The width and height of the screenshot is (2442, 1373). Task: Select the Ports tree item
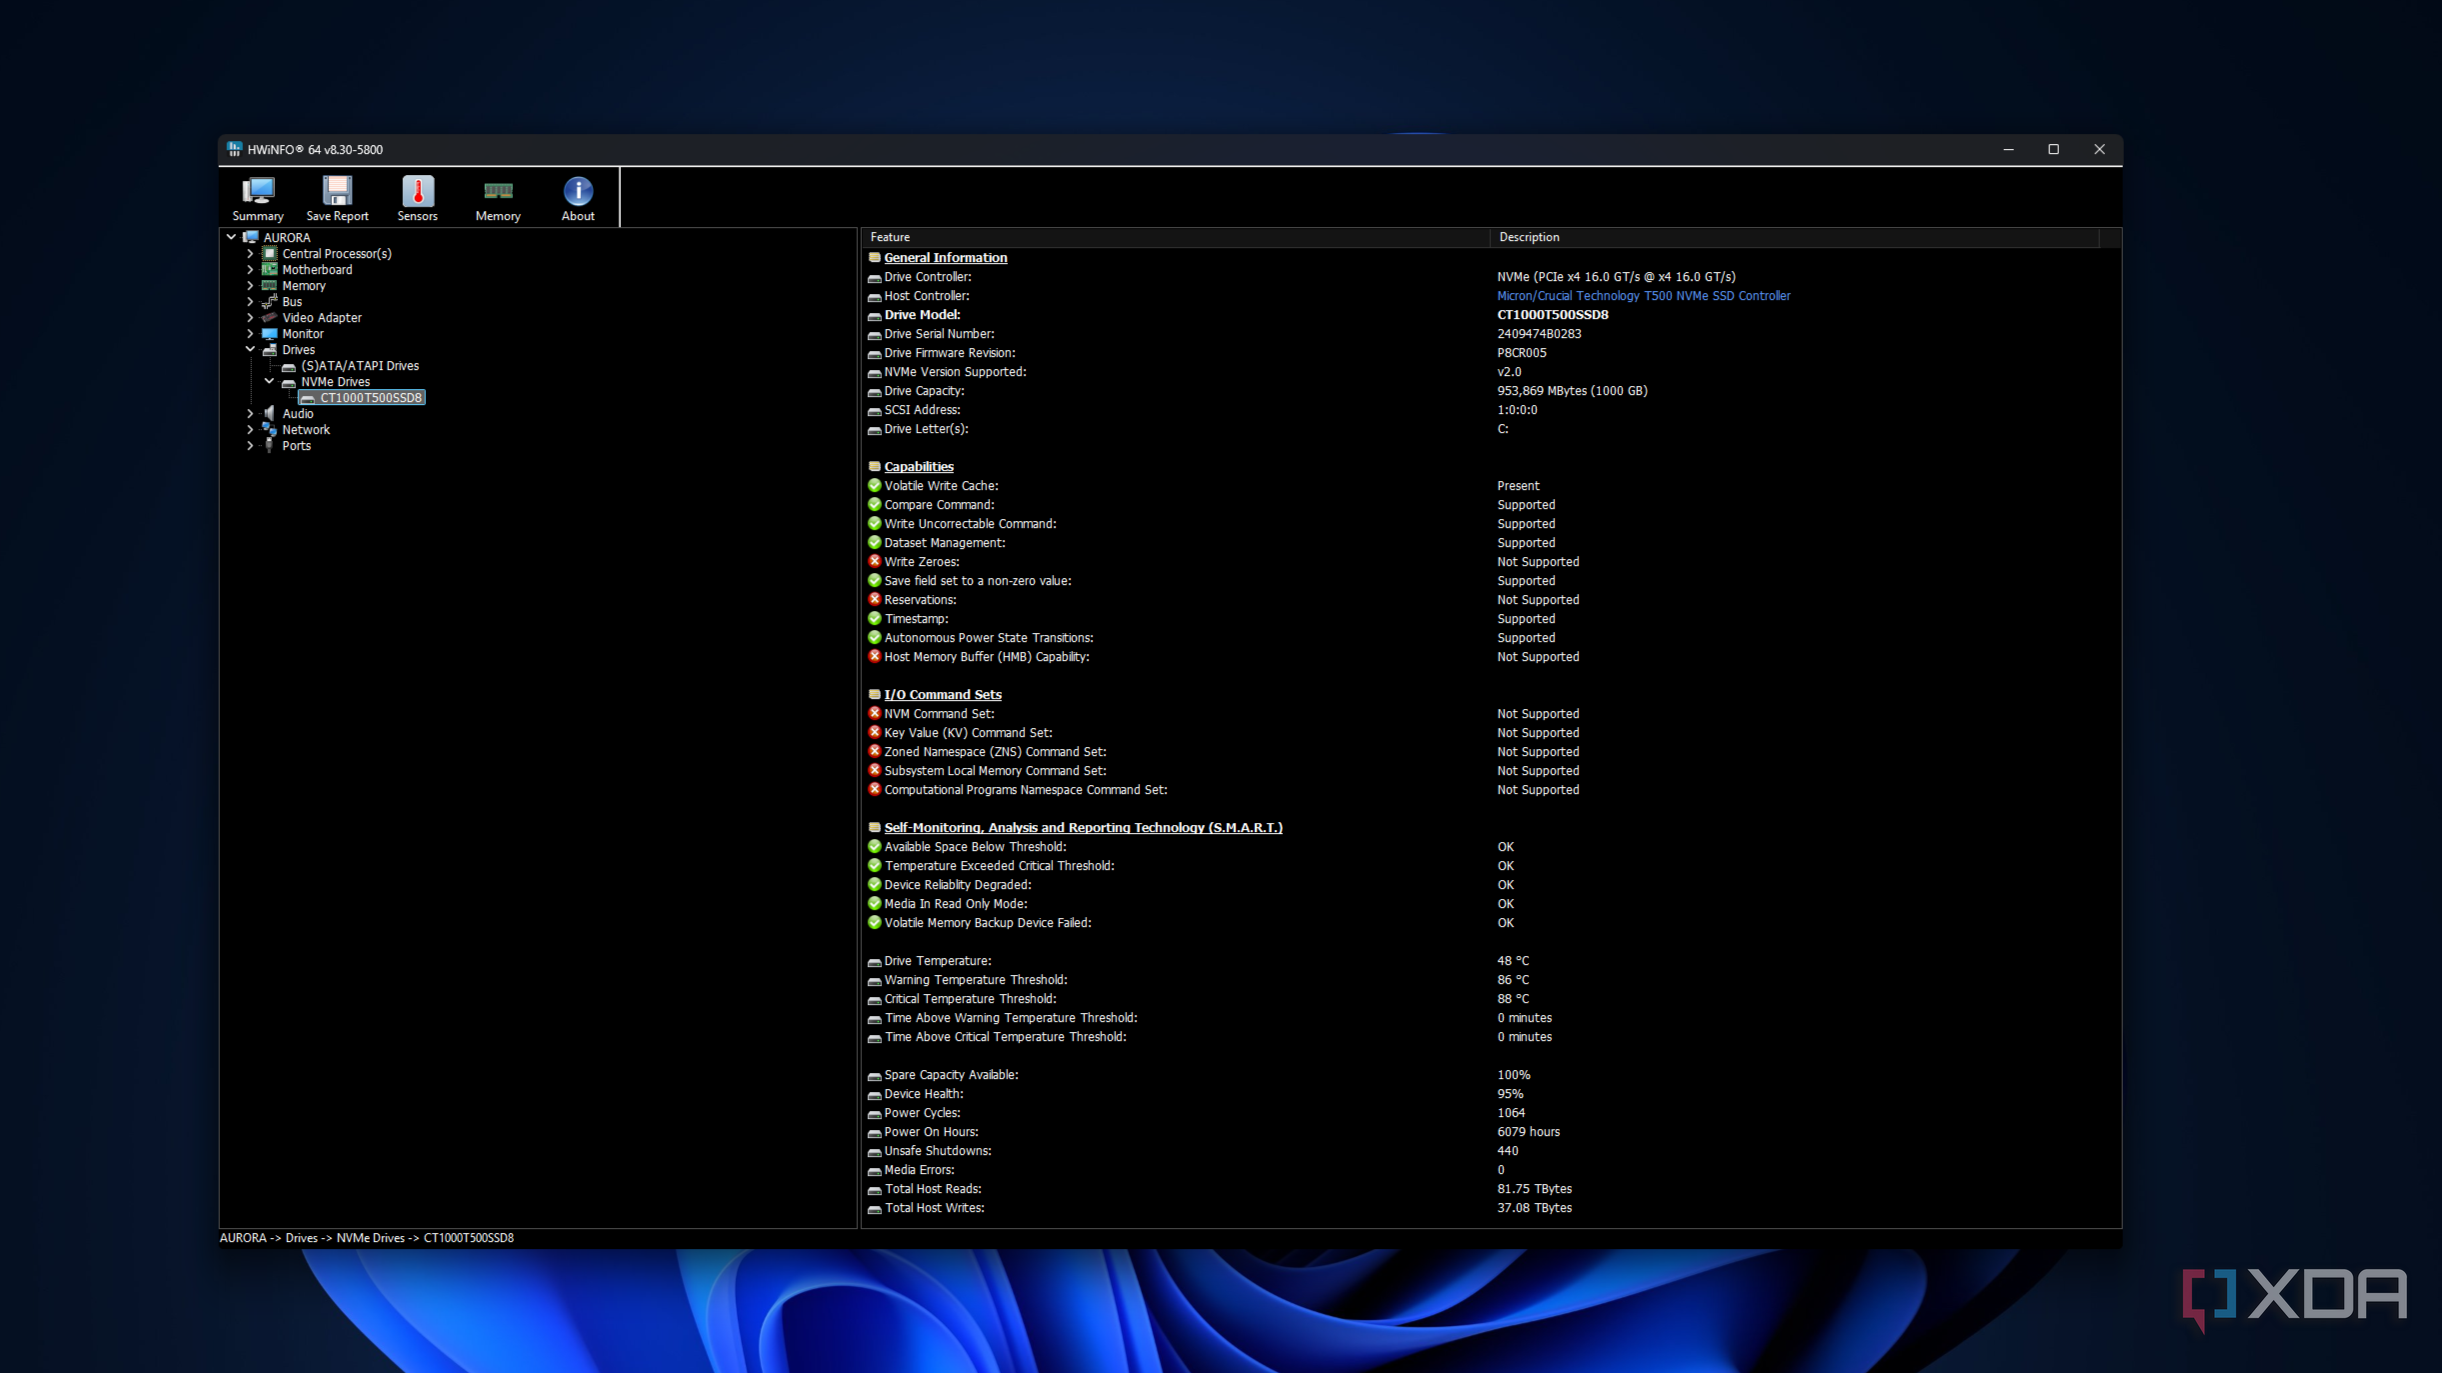(x=296, y=445)
